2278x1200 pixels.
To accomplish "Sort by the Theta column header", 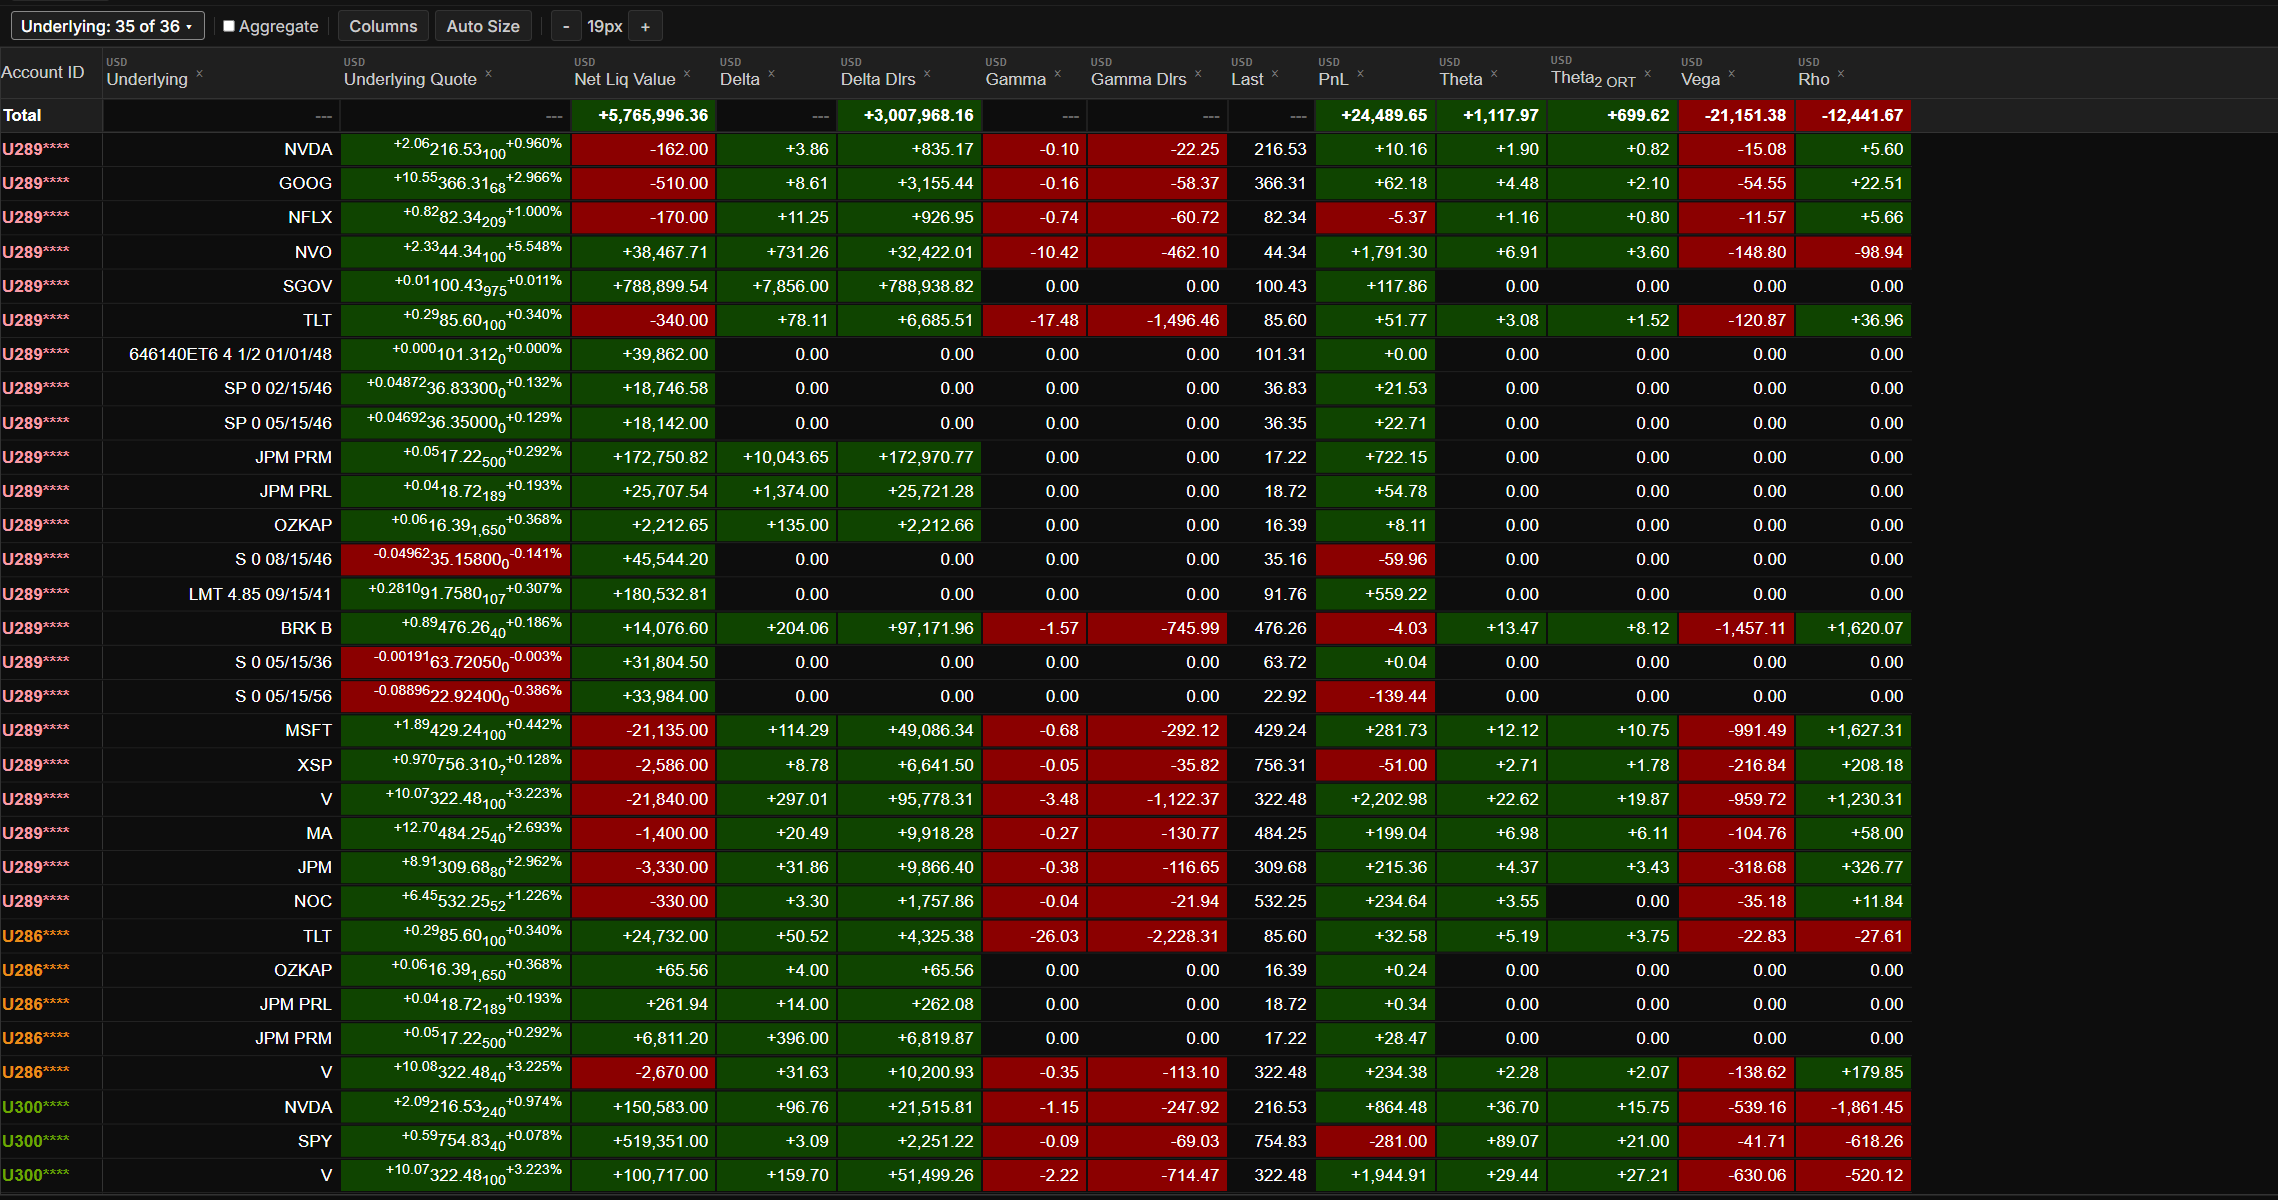I will pyautogui.click(x=1461, y=79).
